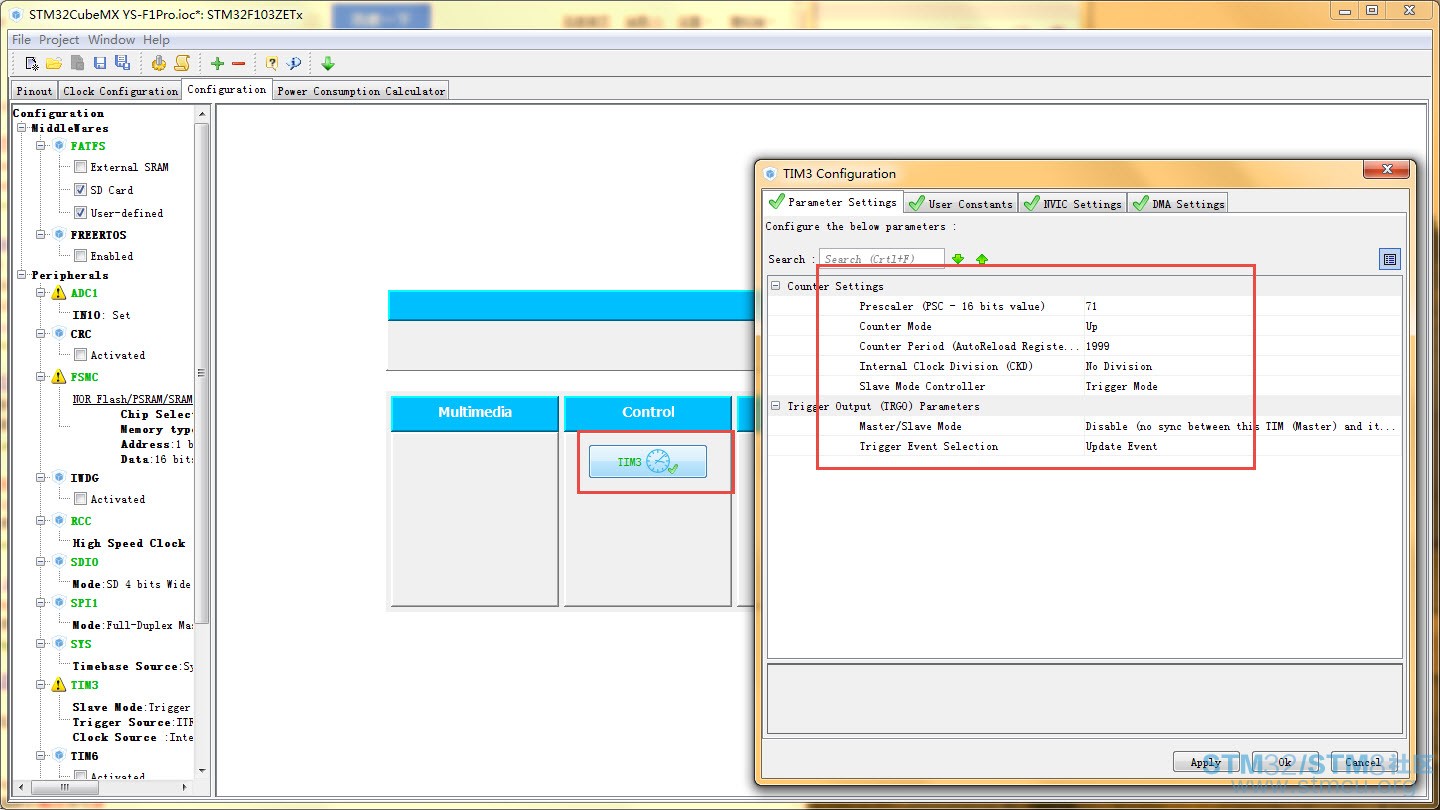Image resolution: width=1440 pixels, height=810 pixels.
Task: Generate code with the gear icon
Action: (159, 63)
